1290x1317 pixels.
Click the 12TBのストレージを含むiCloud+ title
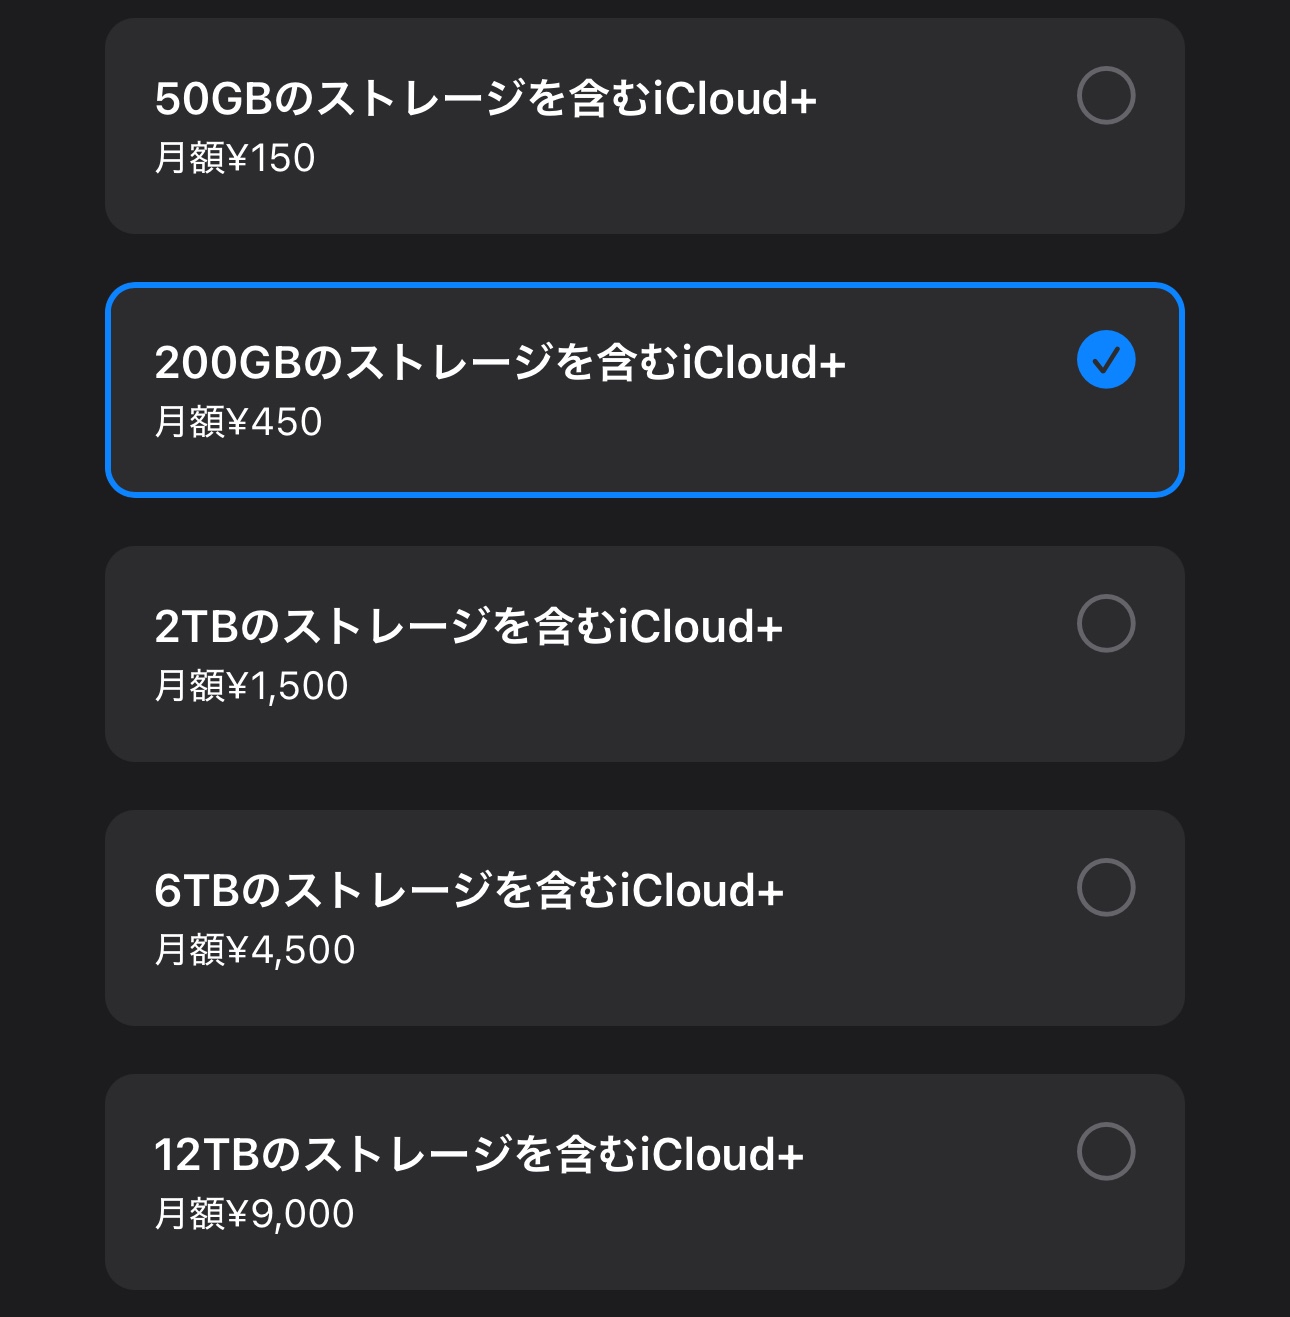(479, 1155)
